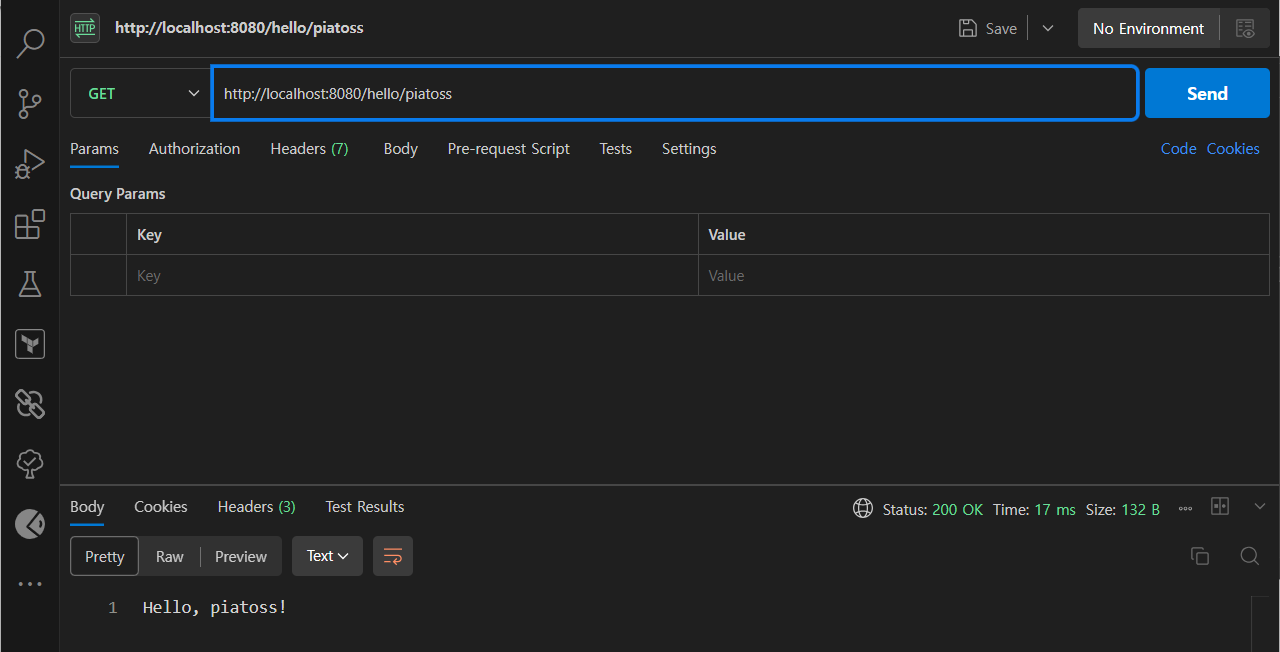Viewport: 1280px width, 652px height.
Task: Open the Terraform icon in the sidebar
Action: tap(30, 344)
